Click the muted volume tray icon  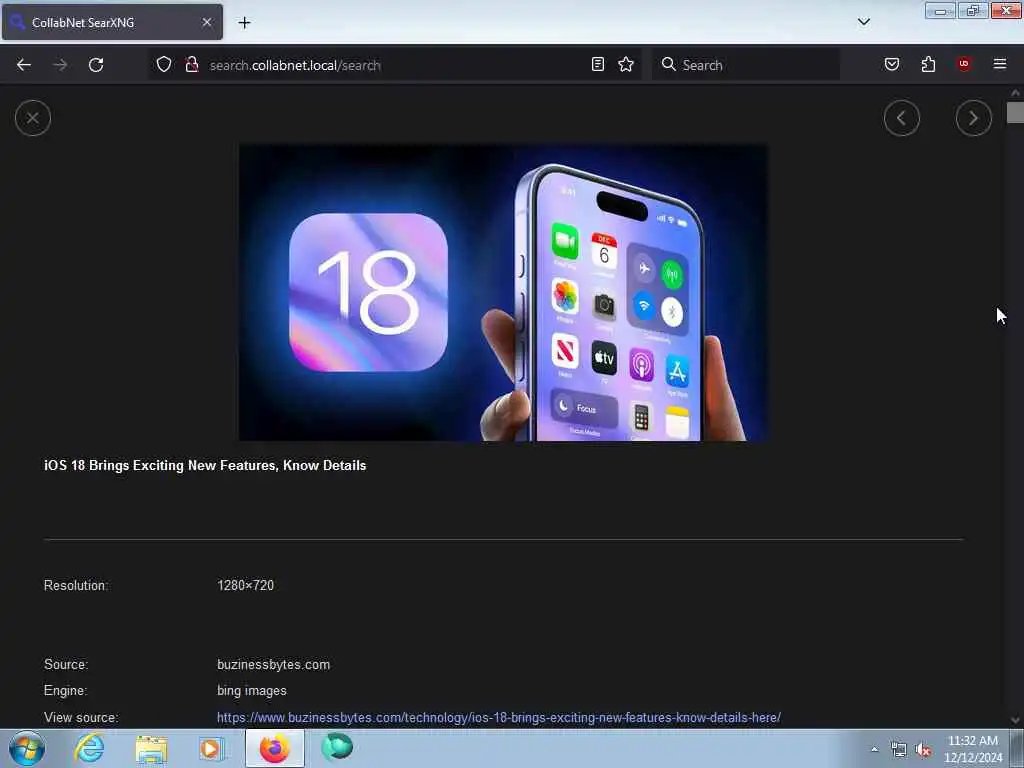(923, 750)
